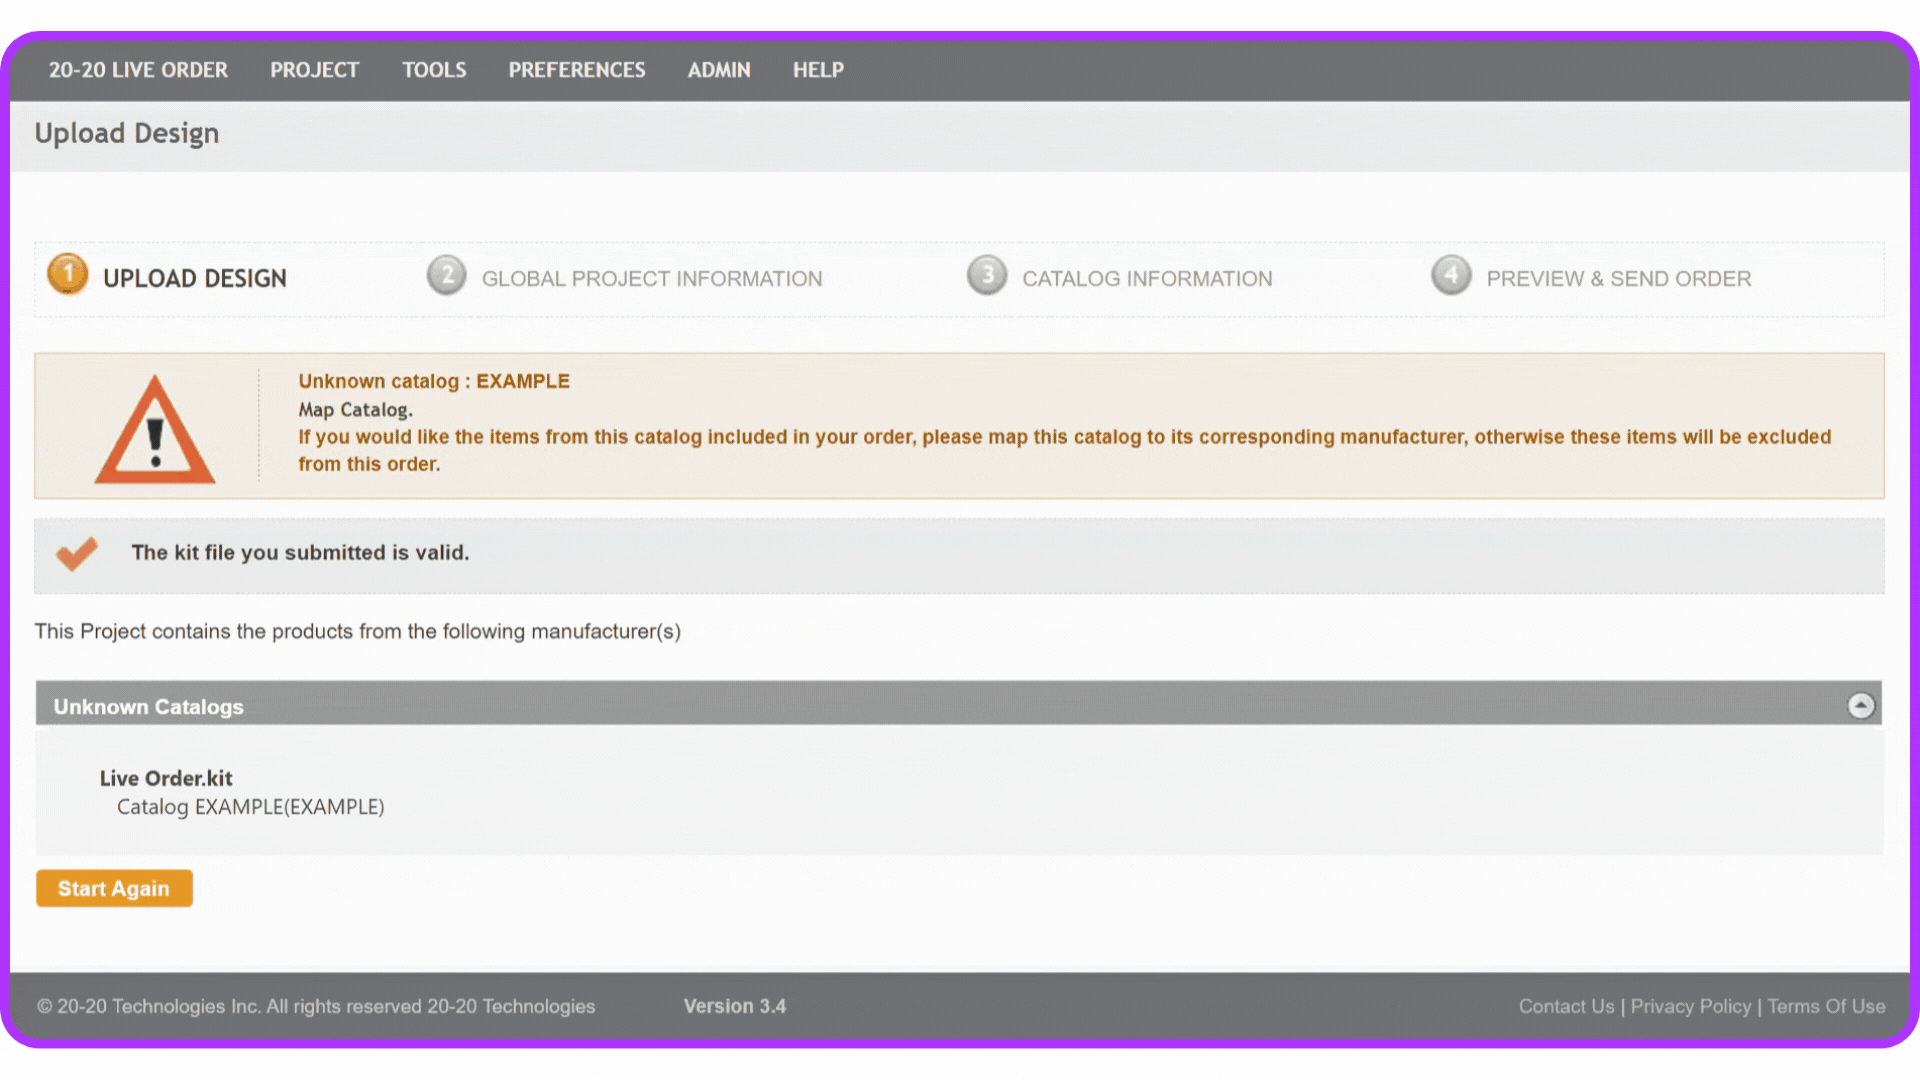
Task: Click the Unknown Catalogs header title
Action: [149, 707]
